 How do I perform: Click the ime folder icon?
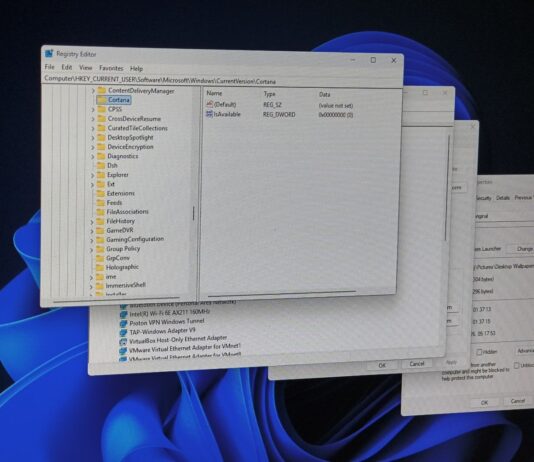tap(100, 276)
